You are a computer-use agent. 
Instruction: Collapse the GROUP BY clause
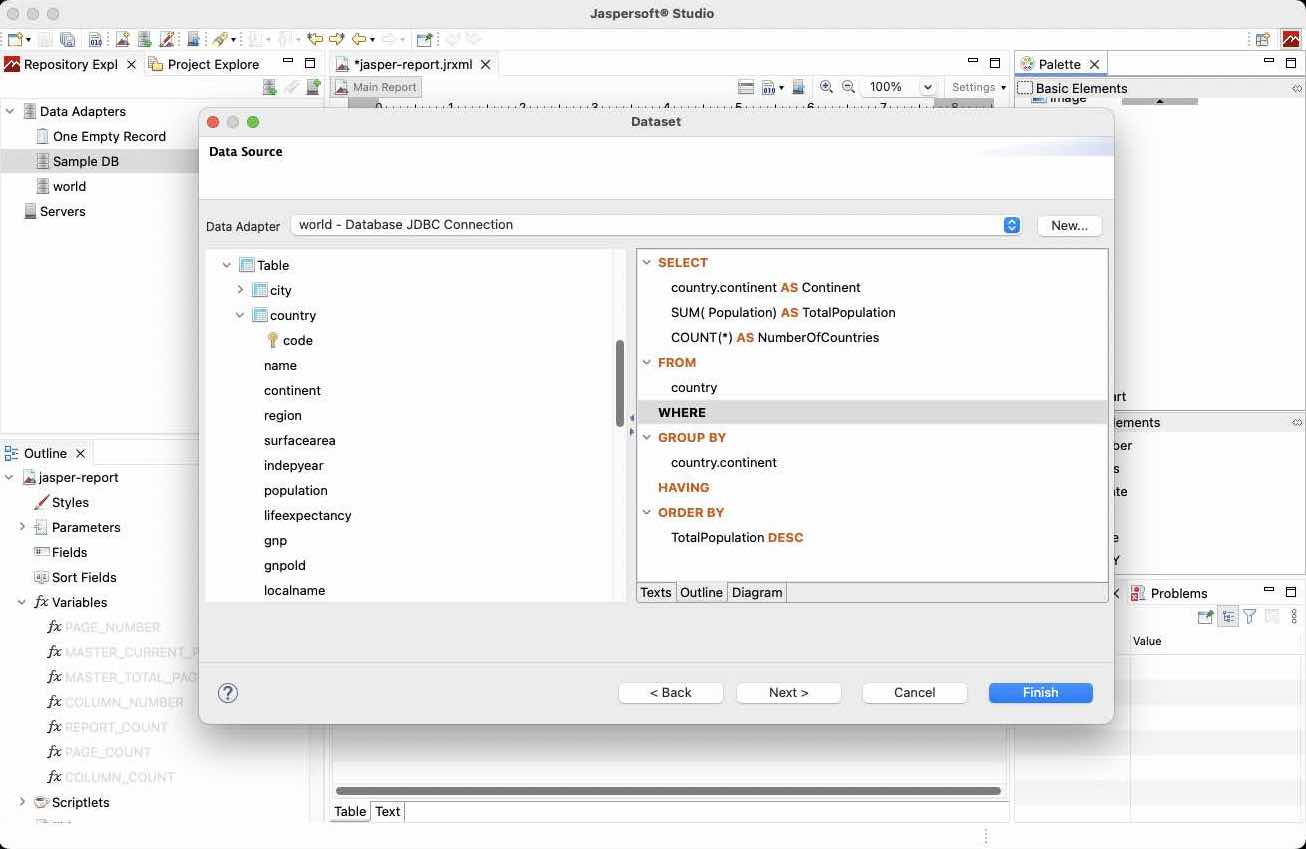647,437
